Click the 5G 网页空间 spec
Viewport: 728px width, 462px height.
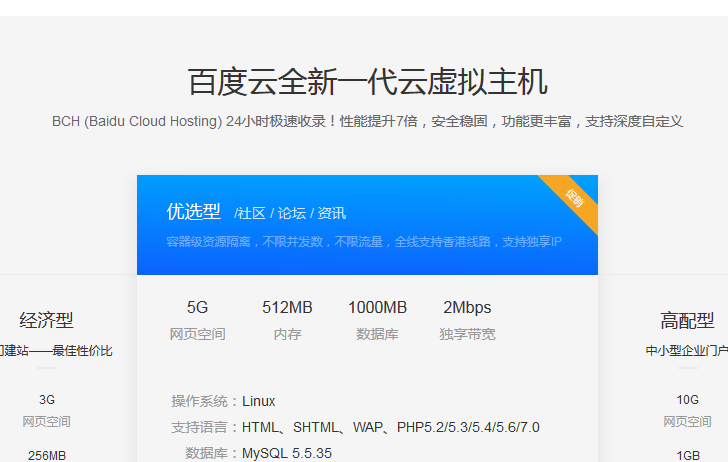197,320
